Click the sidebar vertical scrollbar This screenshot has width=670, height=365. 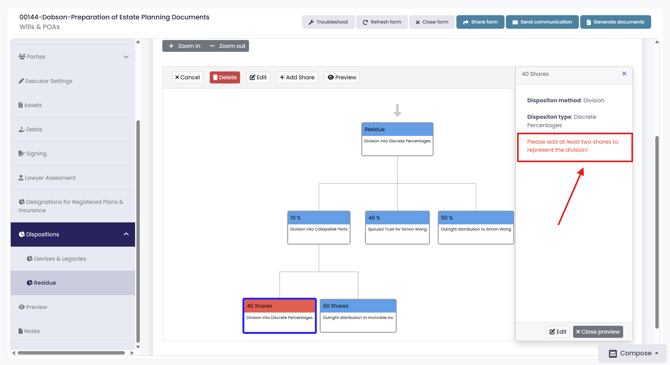(138, 231)
